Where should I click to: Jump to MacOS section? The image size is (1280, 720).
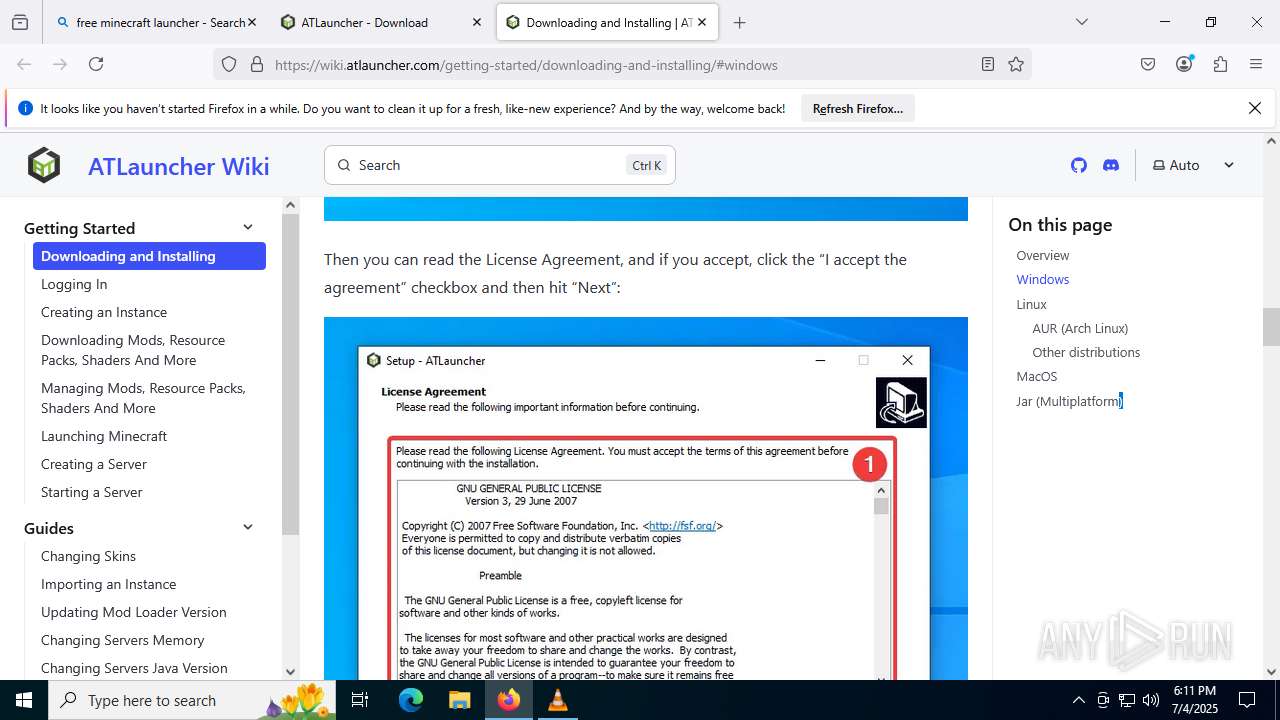(1037, 376)
